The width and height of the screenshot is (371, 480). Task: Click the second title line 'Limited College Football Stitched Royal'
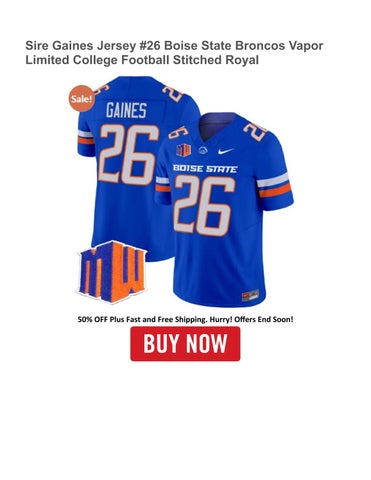tap(142, 60)
